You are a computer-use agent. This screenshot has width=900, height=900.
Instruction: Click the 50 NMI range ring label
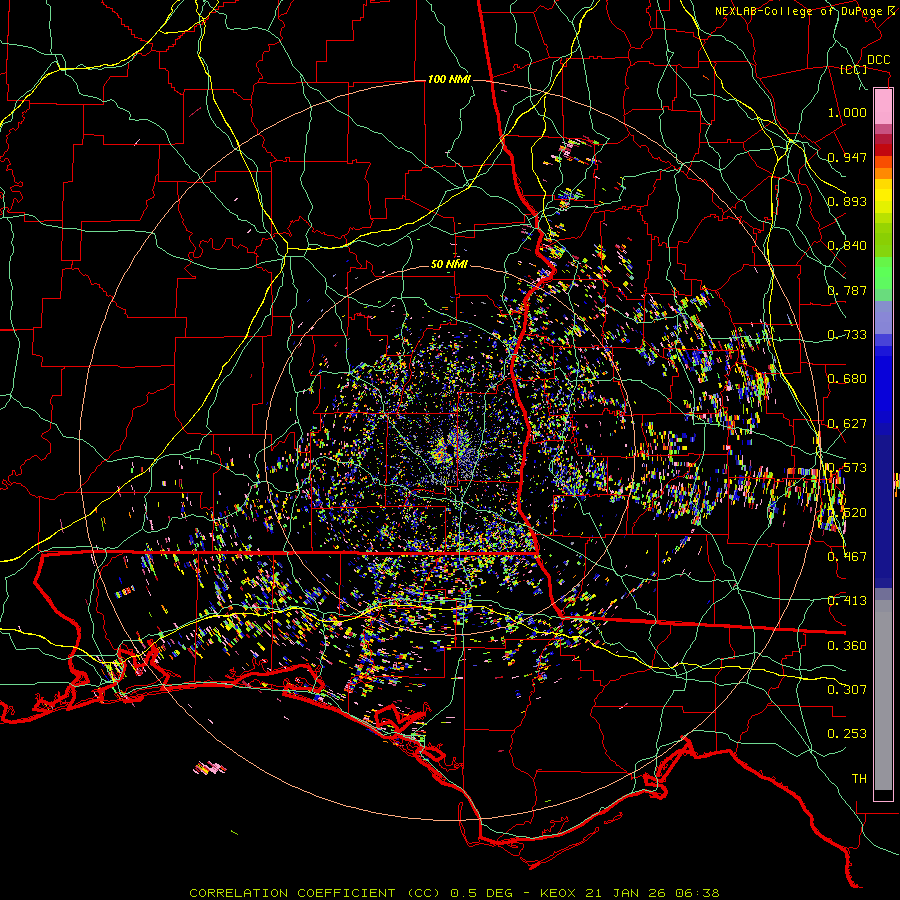tap(449, 265)
